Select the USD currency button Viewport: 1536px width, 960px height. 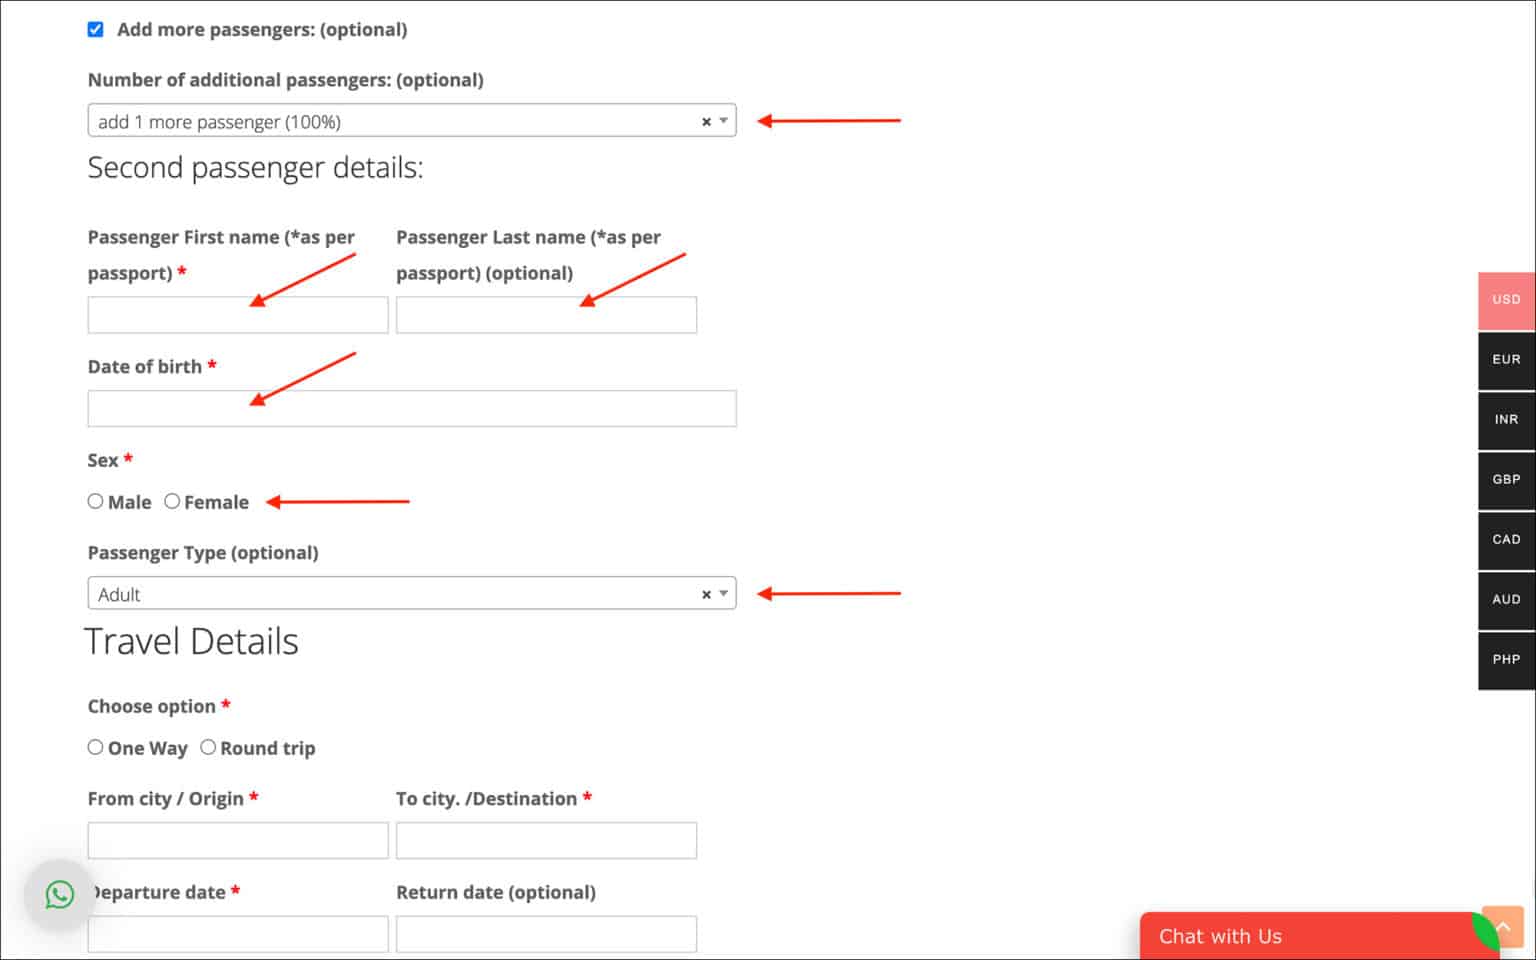click(1506, 299)
